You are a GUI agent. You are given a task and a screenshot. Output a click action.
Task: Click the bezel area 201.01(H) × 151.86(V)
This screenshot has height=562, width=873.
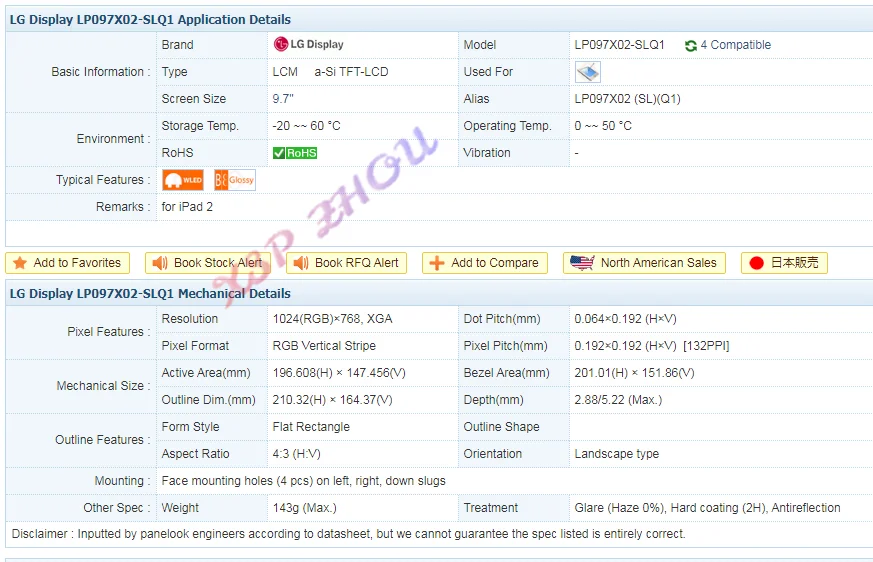pos(634,373)
